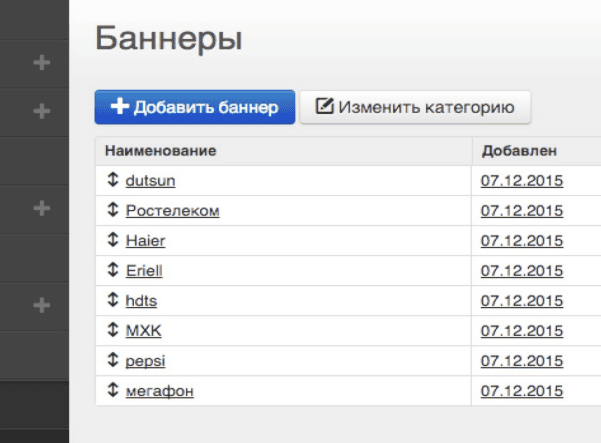Click the date link in hdts row

522,301
